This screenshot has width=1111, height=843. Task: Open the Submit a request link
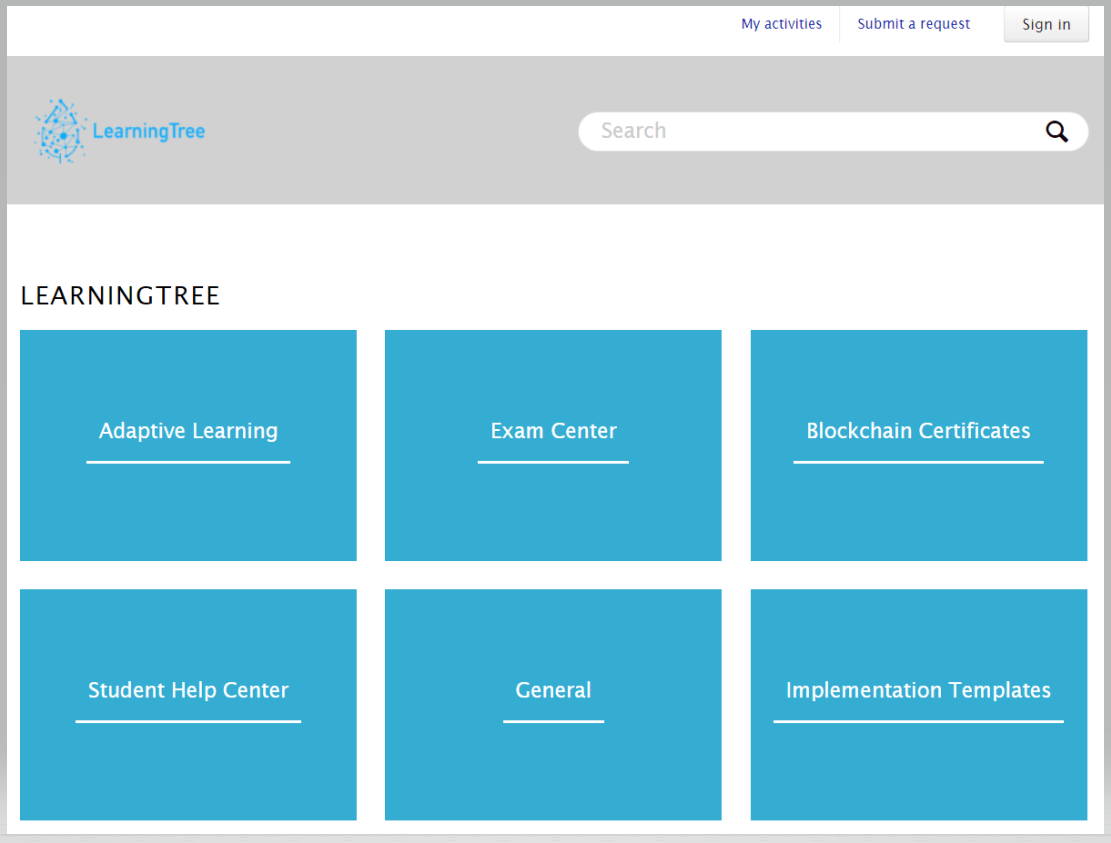[913, 24]
